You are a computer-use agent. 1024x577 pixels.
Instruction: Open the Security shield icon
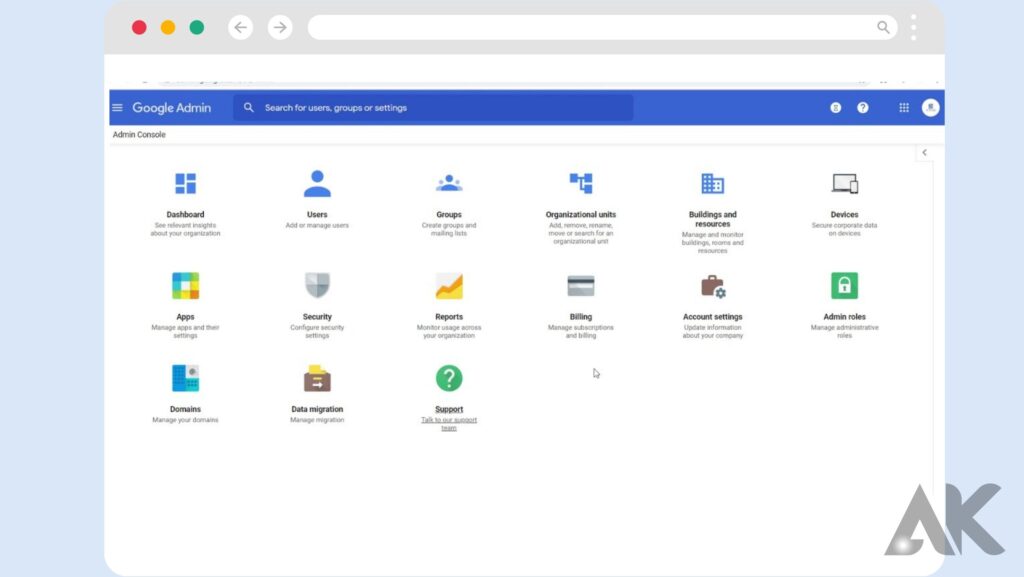click(317, 285)
